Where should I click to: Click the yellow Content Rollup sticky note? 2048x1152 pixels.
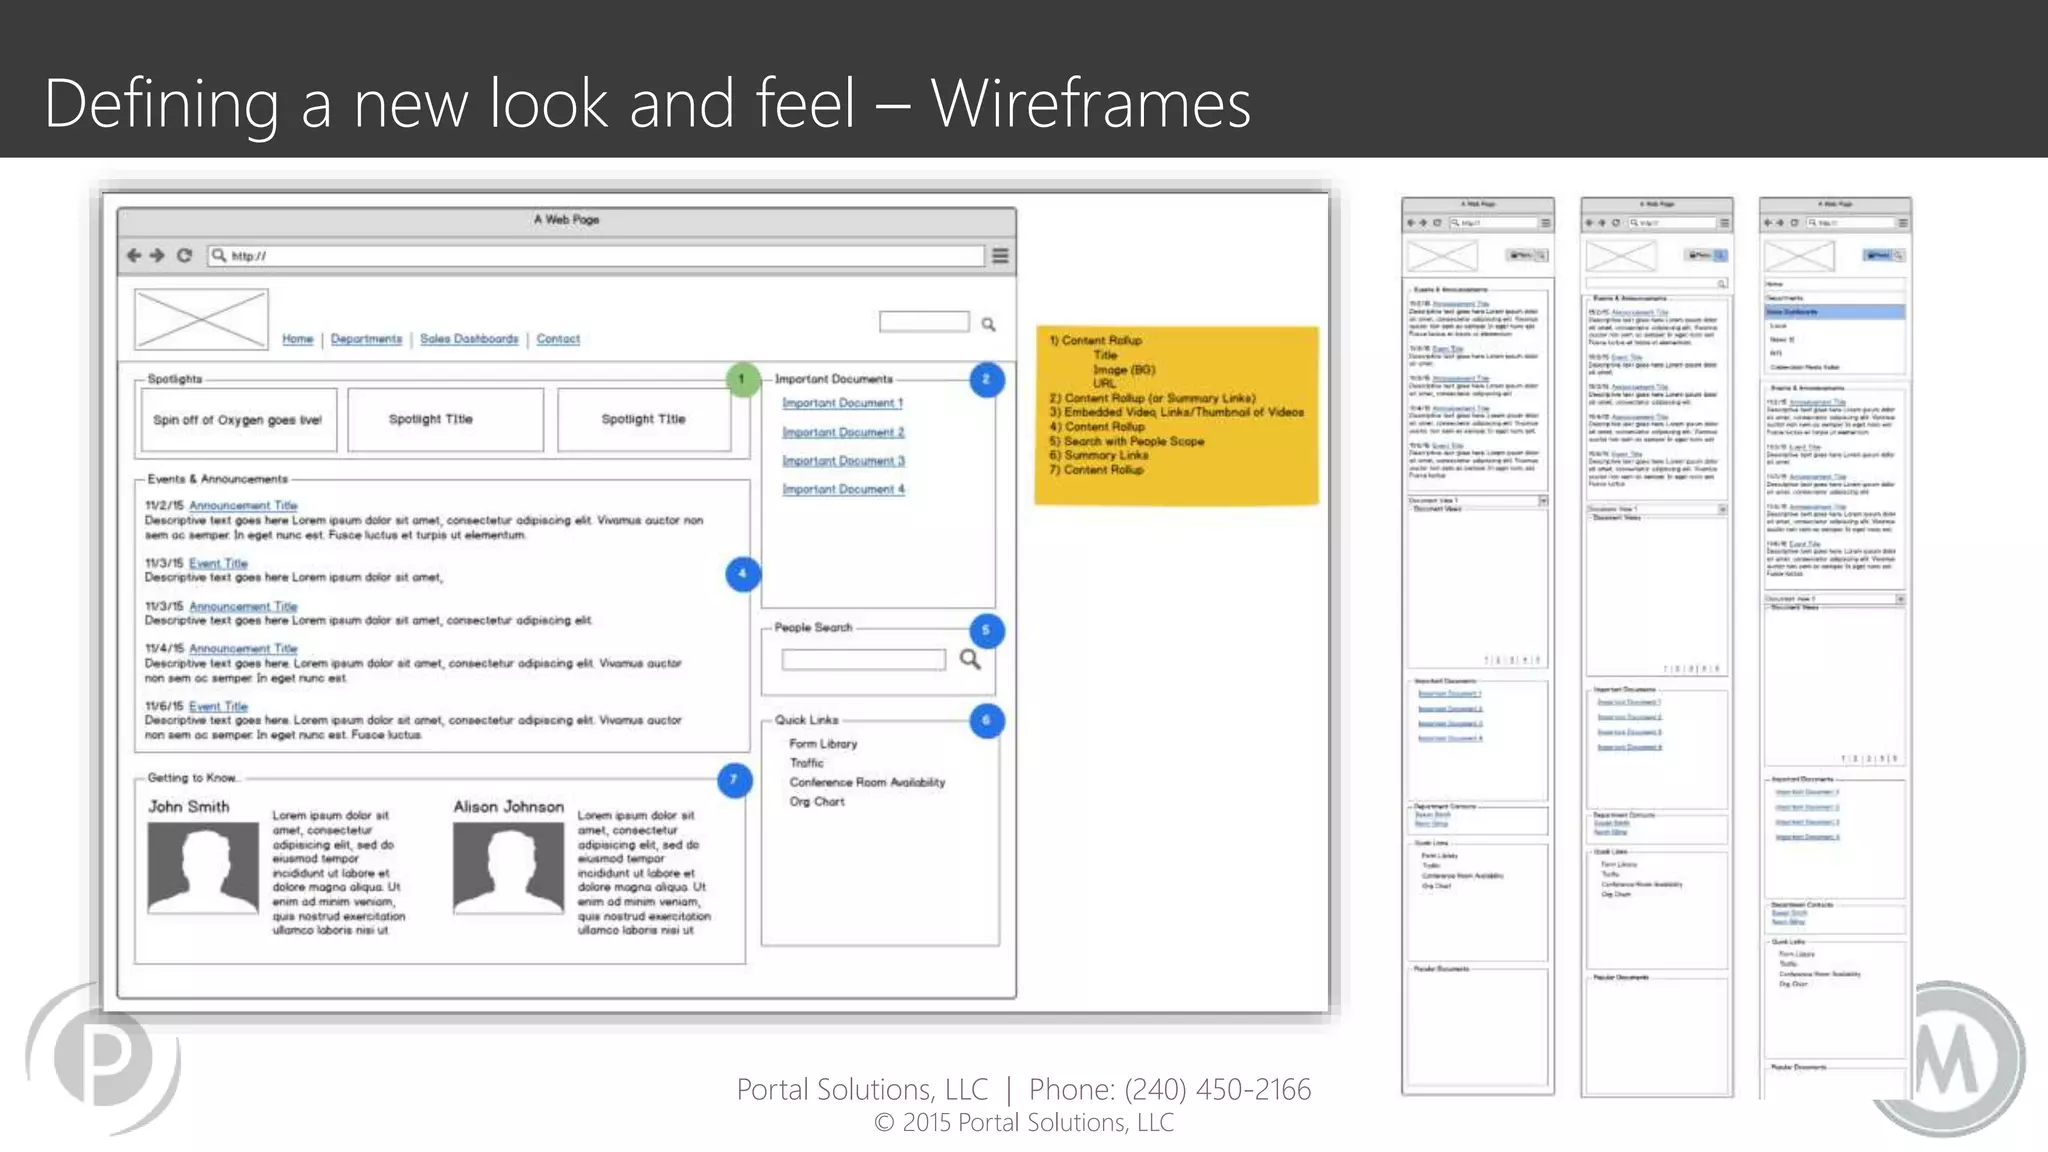pos(1177,415)
